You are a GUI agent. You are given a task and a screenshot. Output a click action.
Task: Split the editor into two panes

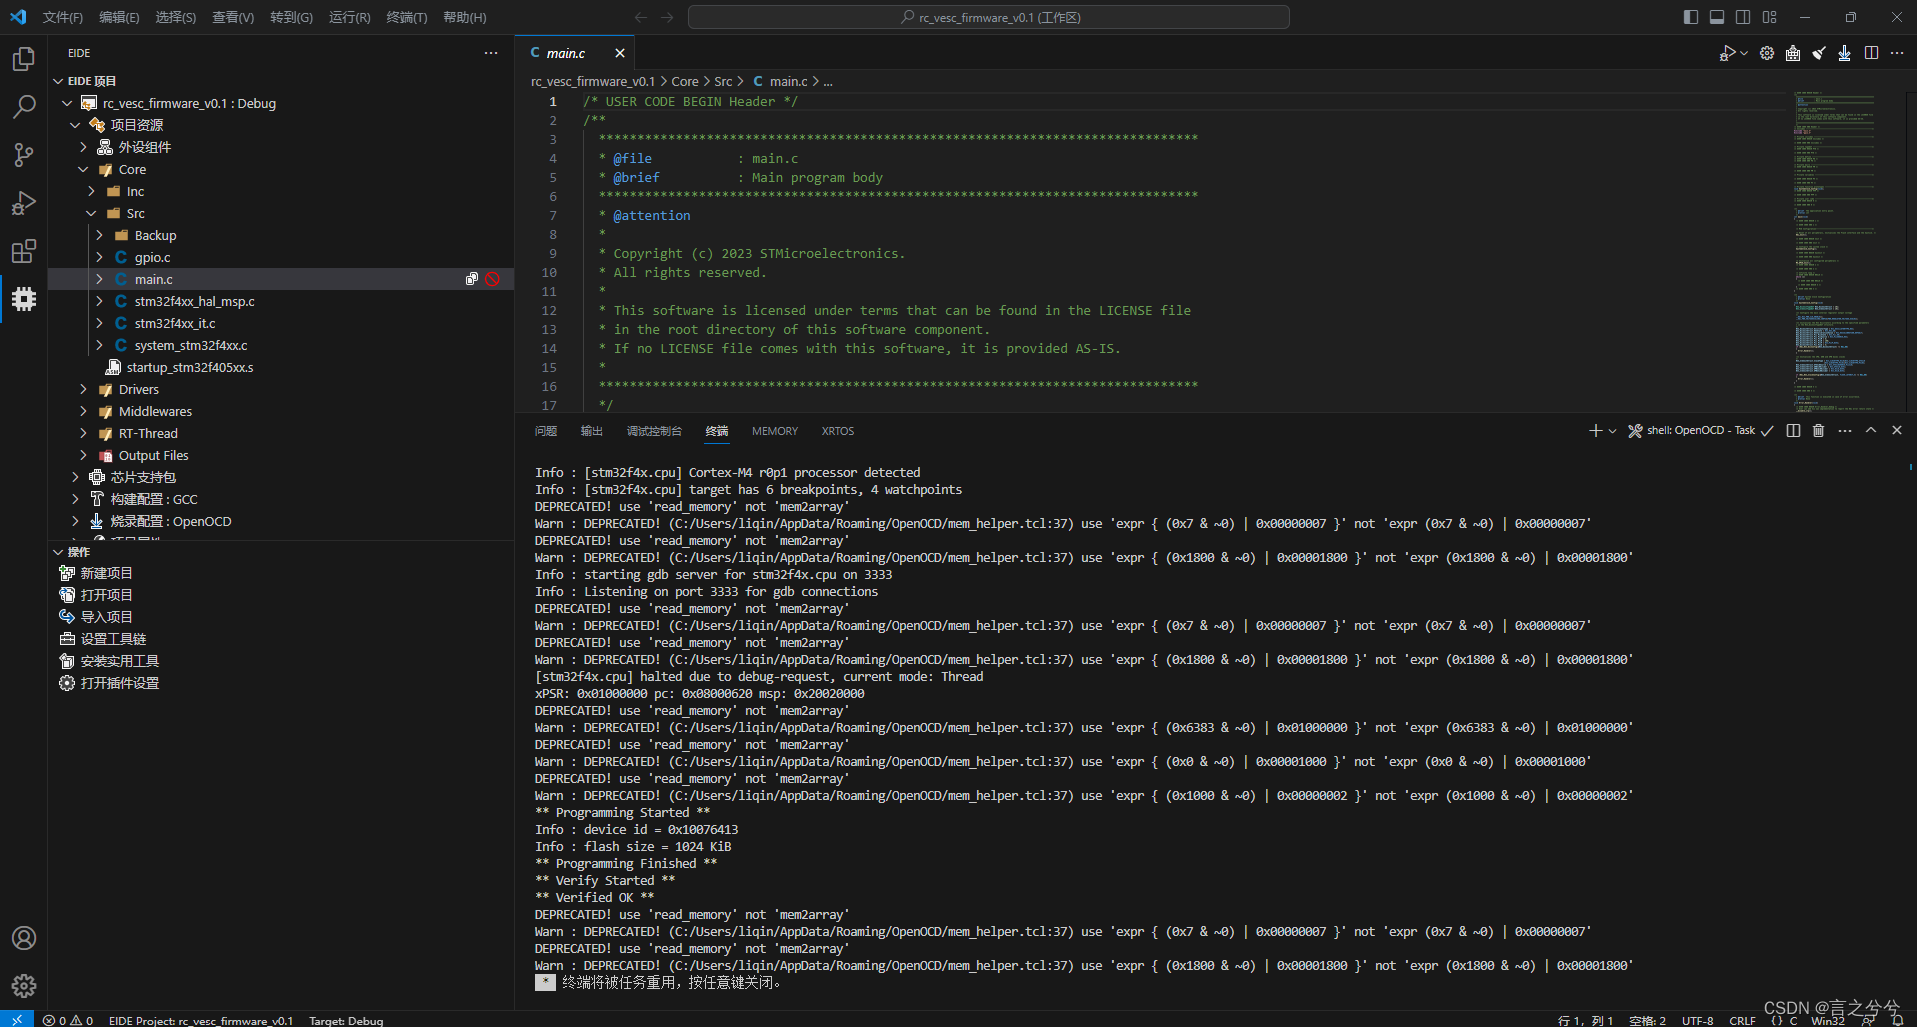point(1870,53)
